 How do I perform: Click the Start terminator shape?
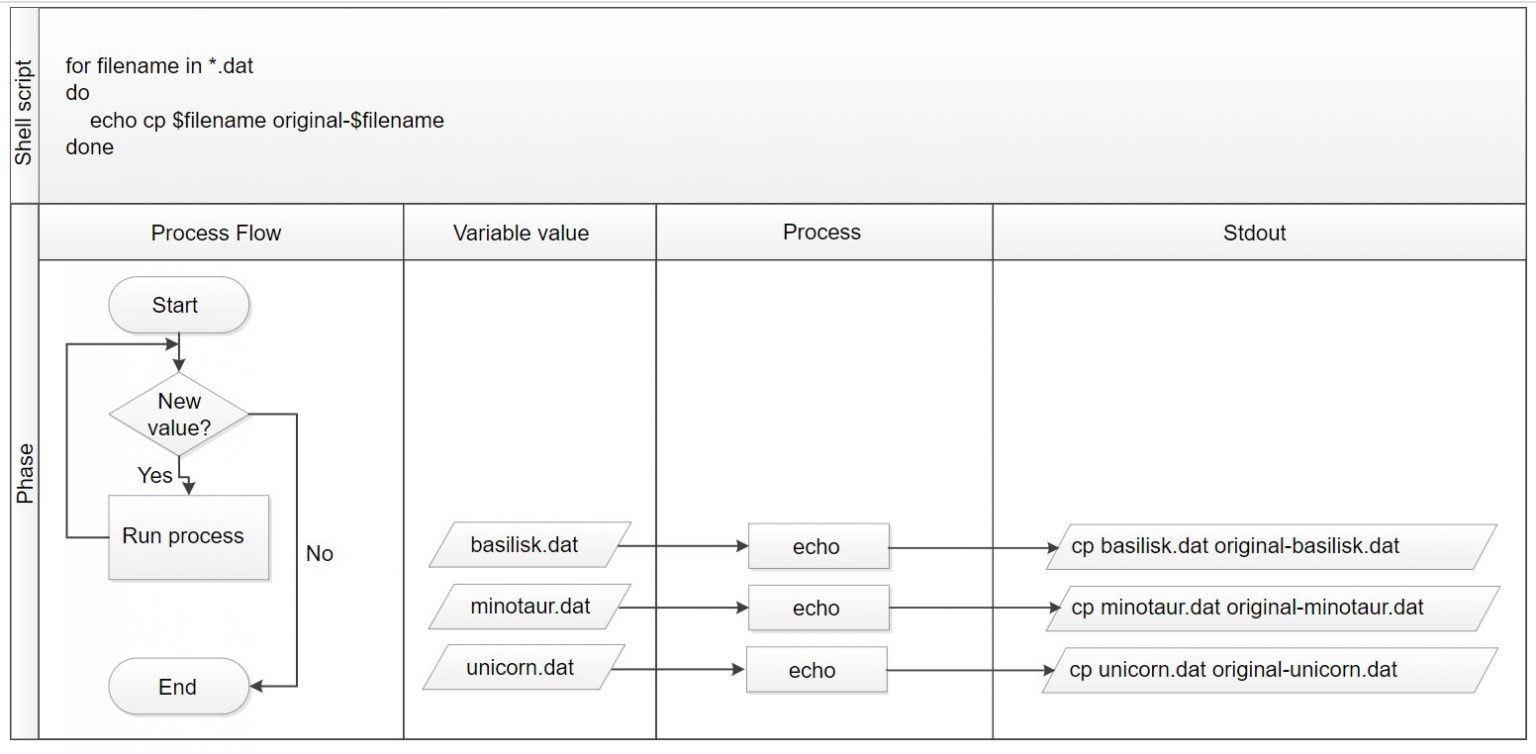[176, 305]
